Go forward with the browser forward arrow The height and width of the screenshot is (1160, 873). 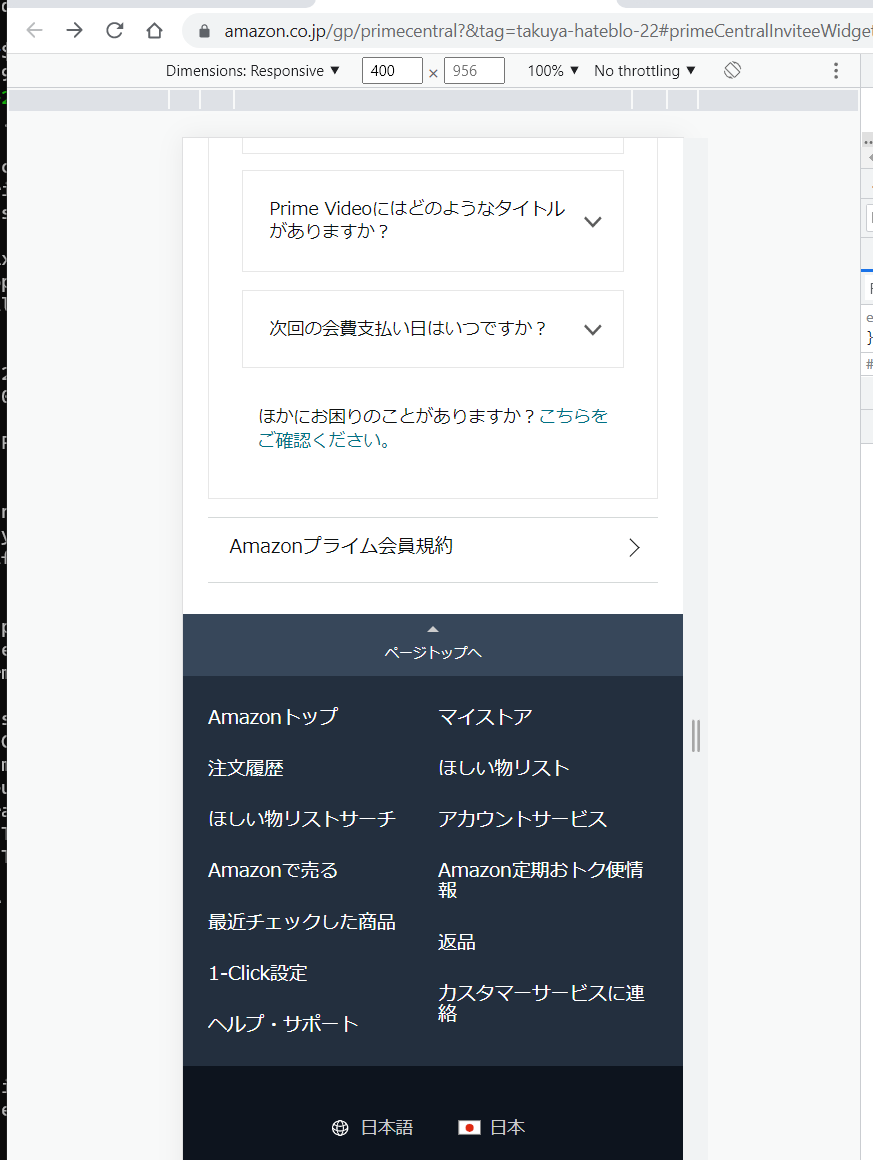(x=74, y=30)
